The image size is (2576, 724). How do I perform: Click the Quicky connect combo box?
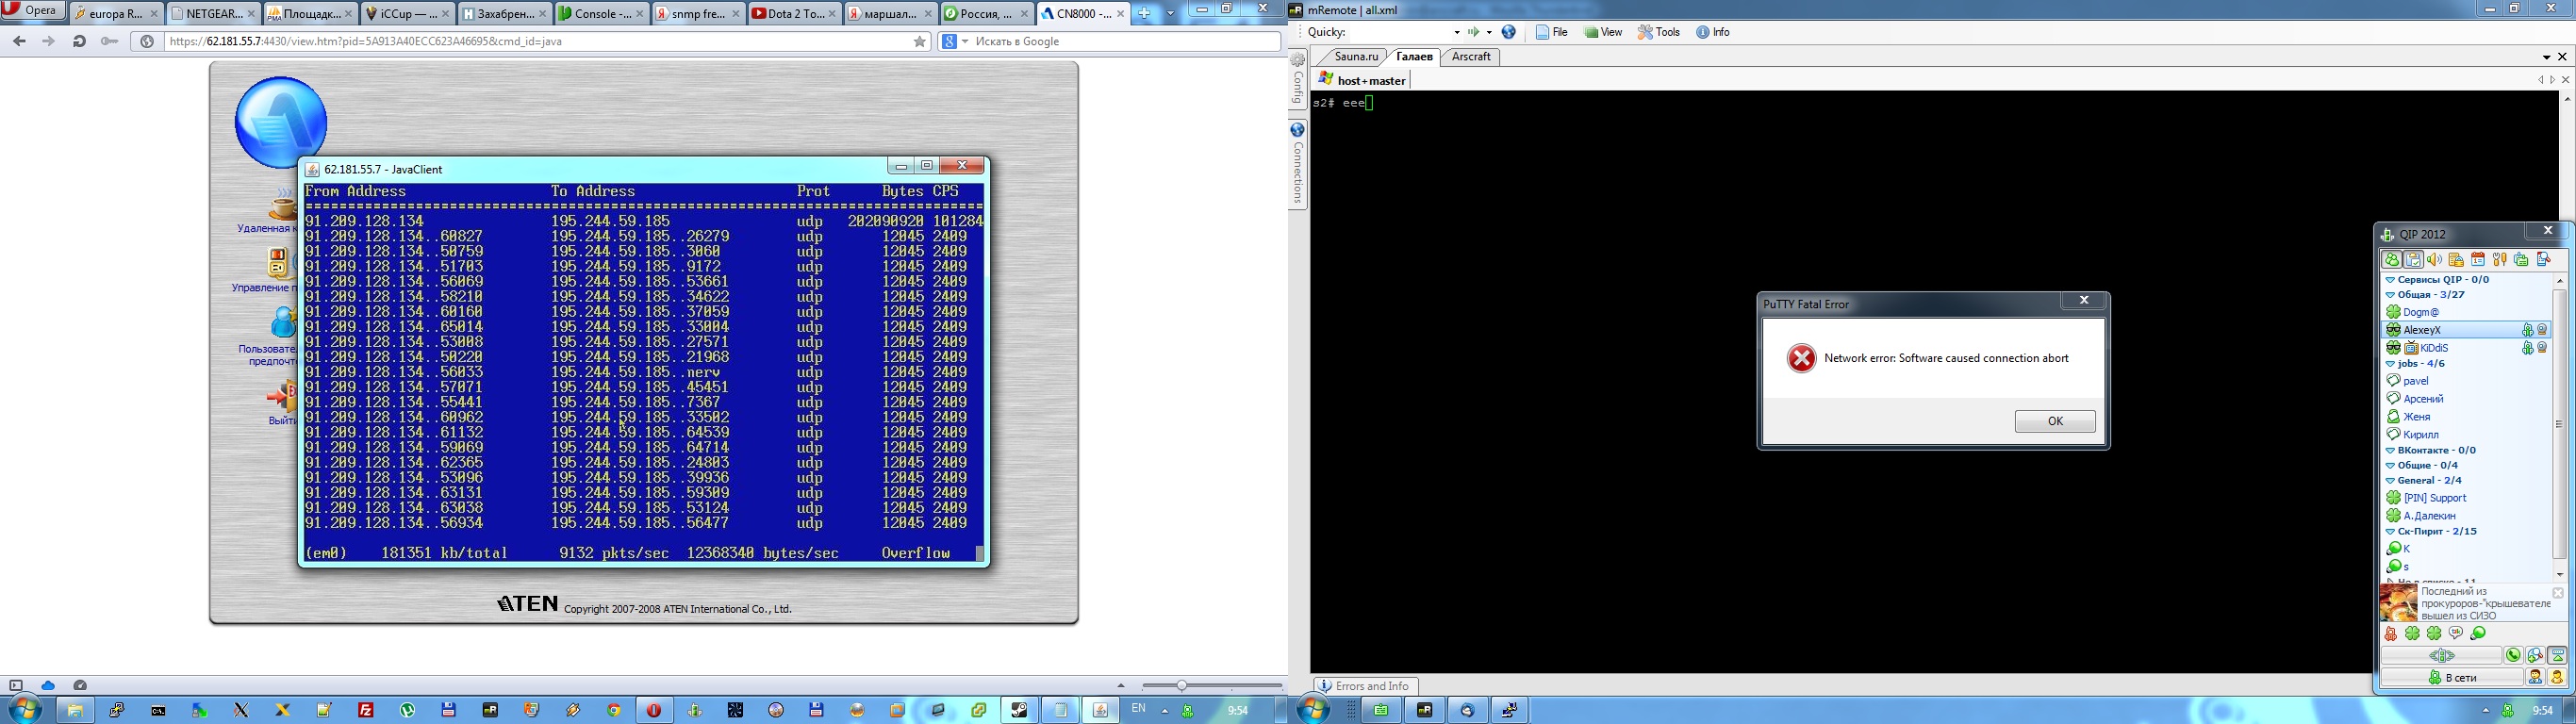click(x=1405, y=32)
